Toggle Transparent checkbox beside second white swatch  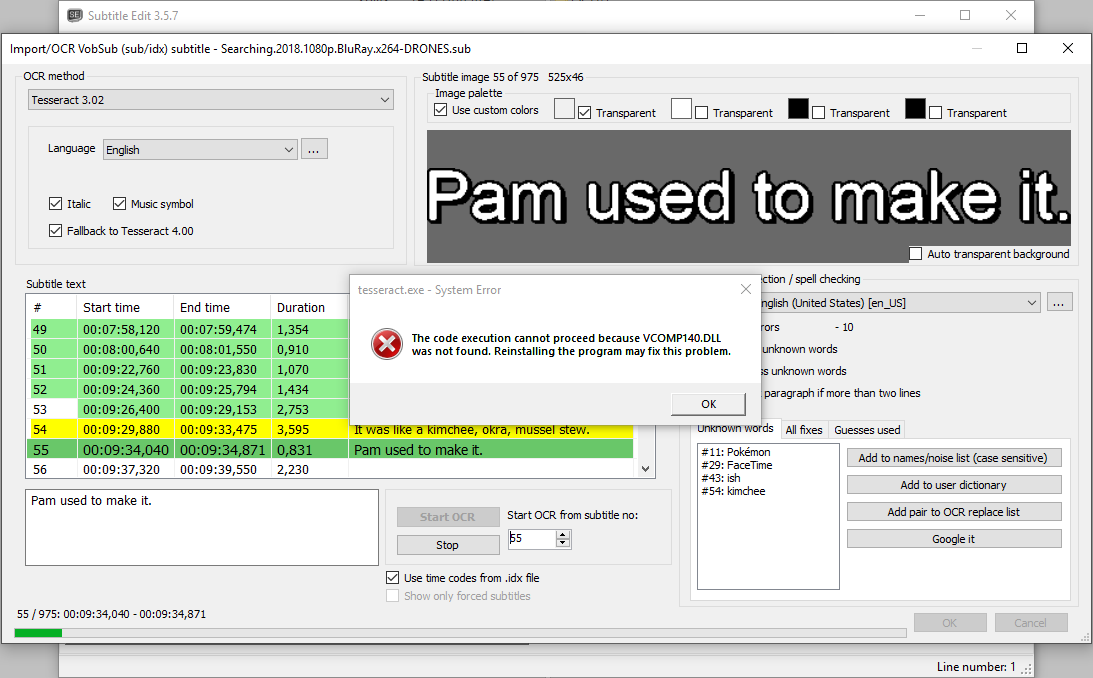(702, 112)
